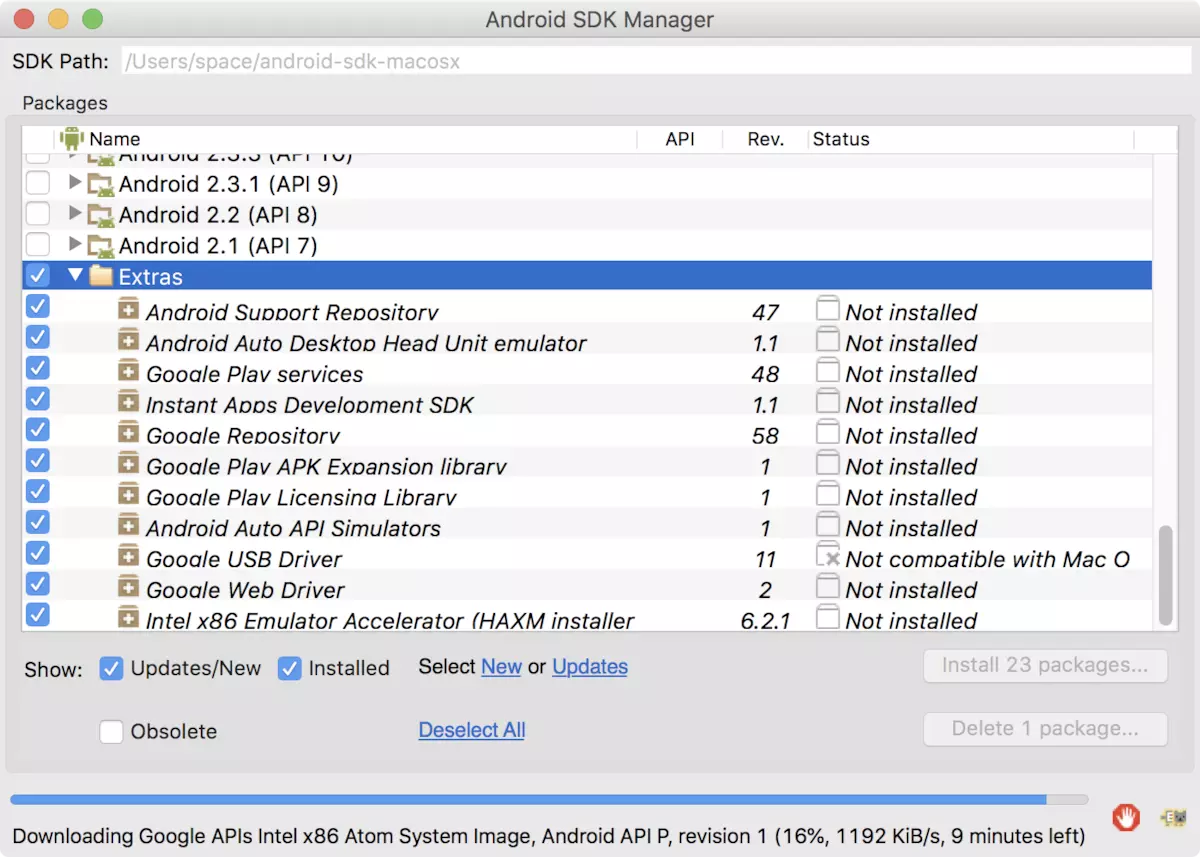Click the Android Auto Desktop Head Unit package icon
Viewport: 1200px width, 857px height.
coord(128,340)
